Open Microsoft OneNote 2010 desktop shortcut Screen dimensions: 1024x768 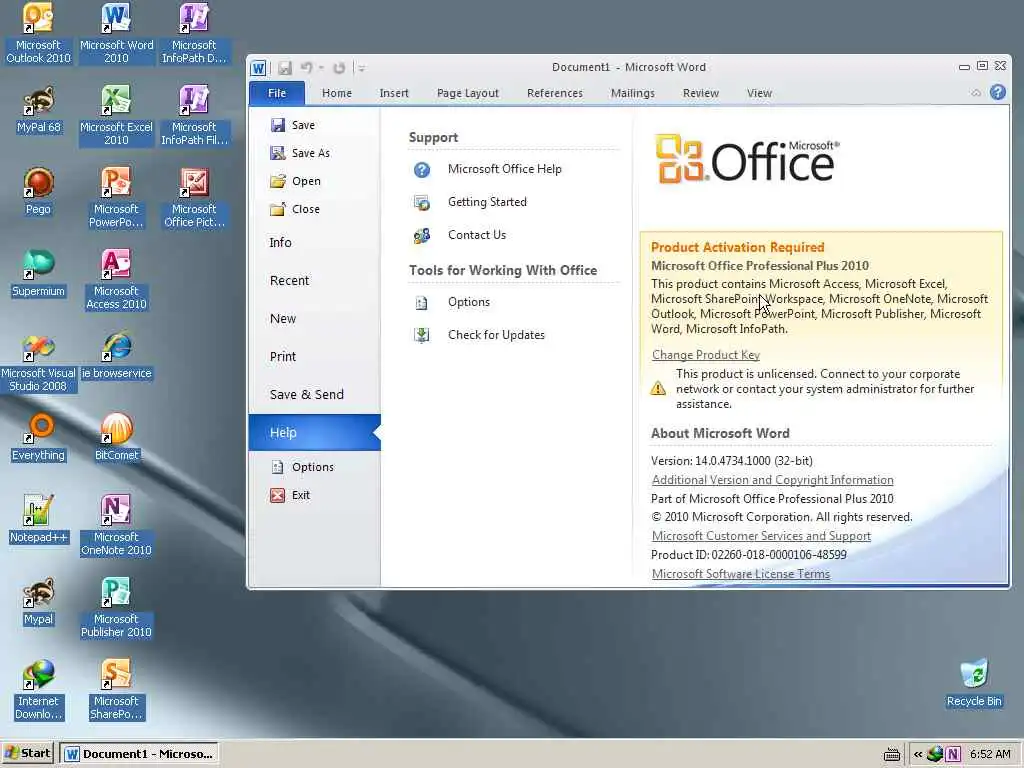coord(116,526)
